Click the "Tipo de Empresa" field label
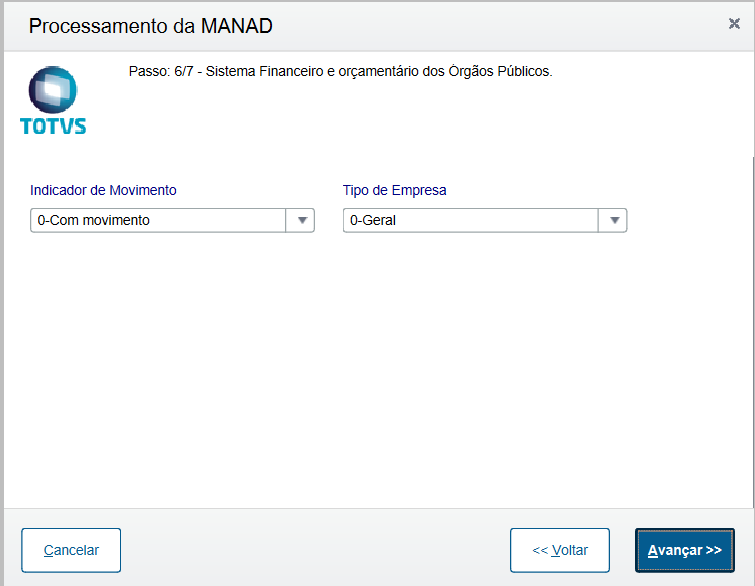The image size is (755, 586). (394, 190)
